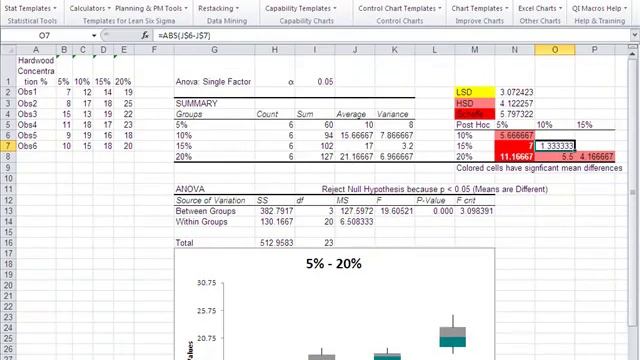Select the cell showing 5.666667
The image size is (640, 360).
[515, 135]
